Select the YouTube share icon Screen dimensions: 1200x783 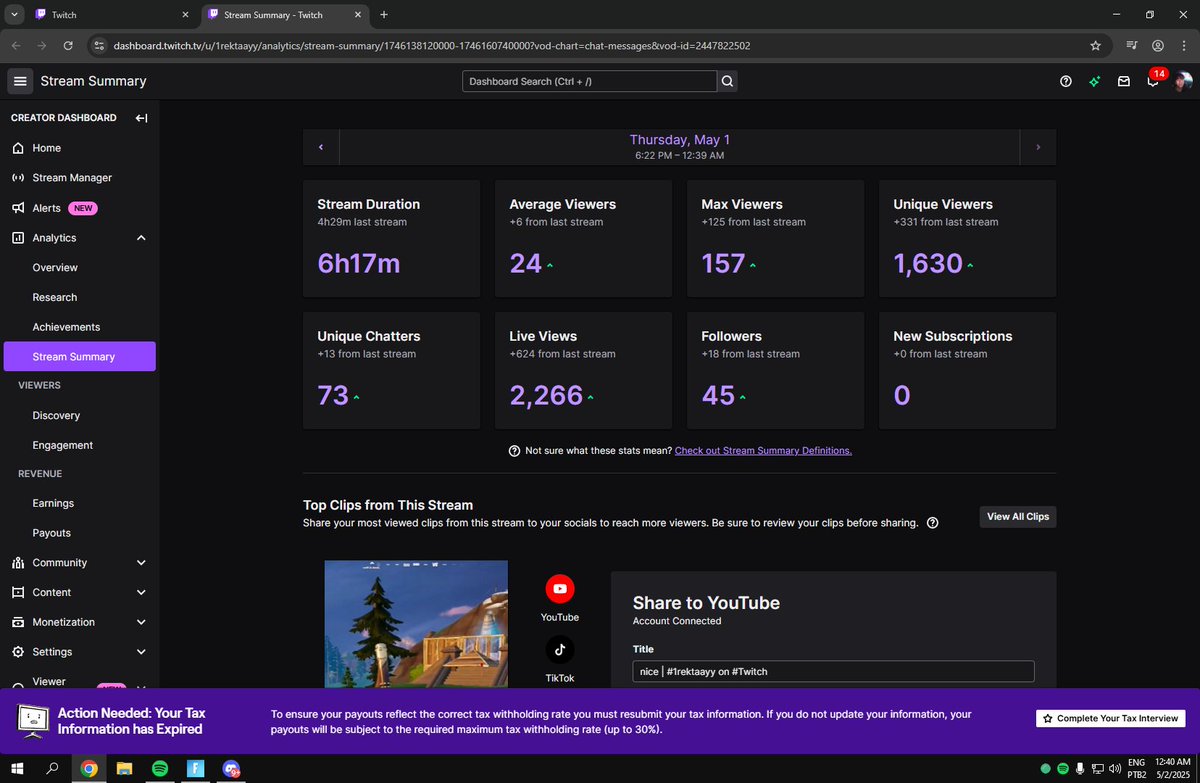pos(560,589)
